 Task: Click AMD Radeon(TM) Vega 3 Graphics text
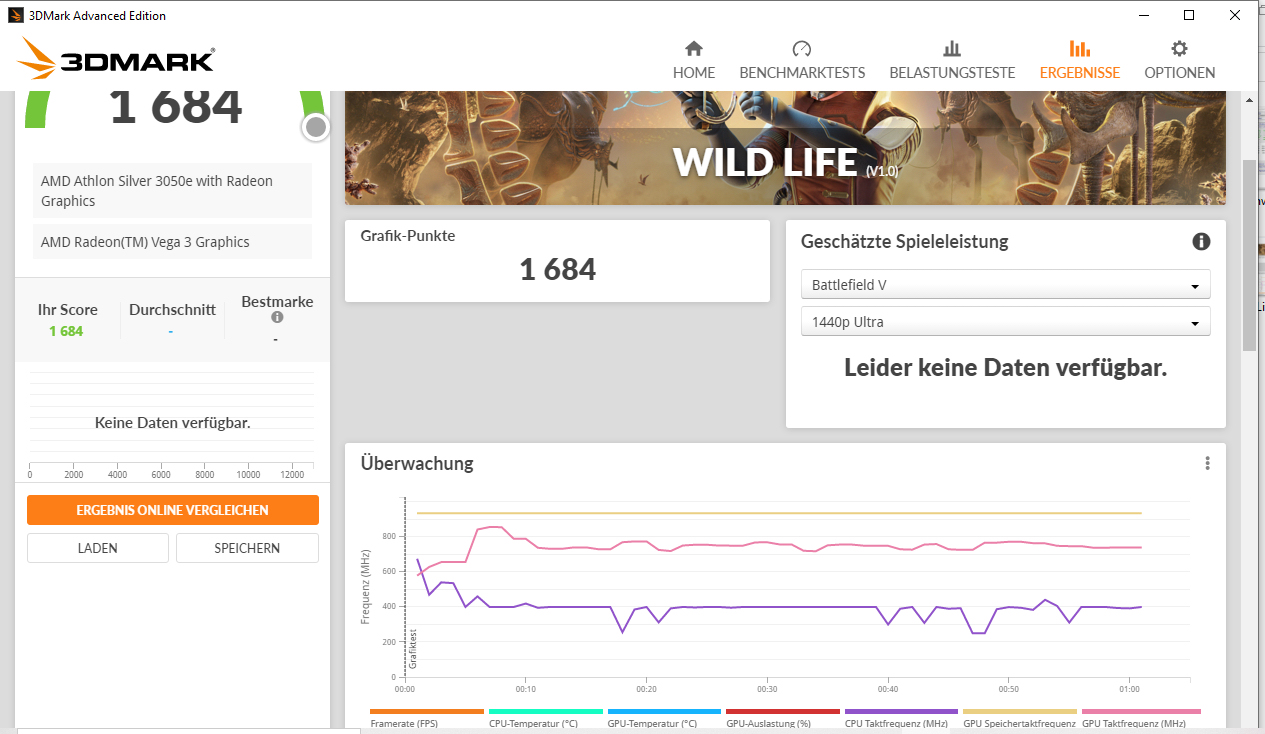[145, 242]
